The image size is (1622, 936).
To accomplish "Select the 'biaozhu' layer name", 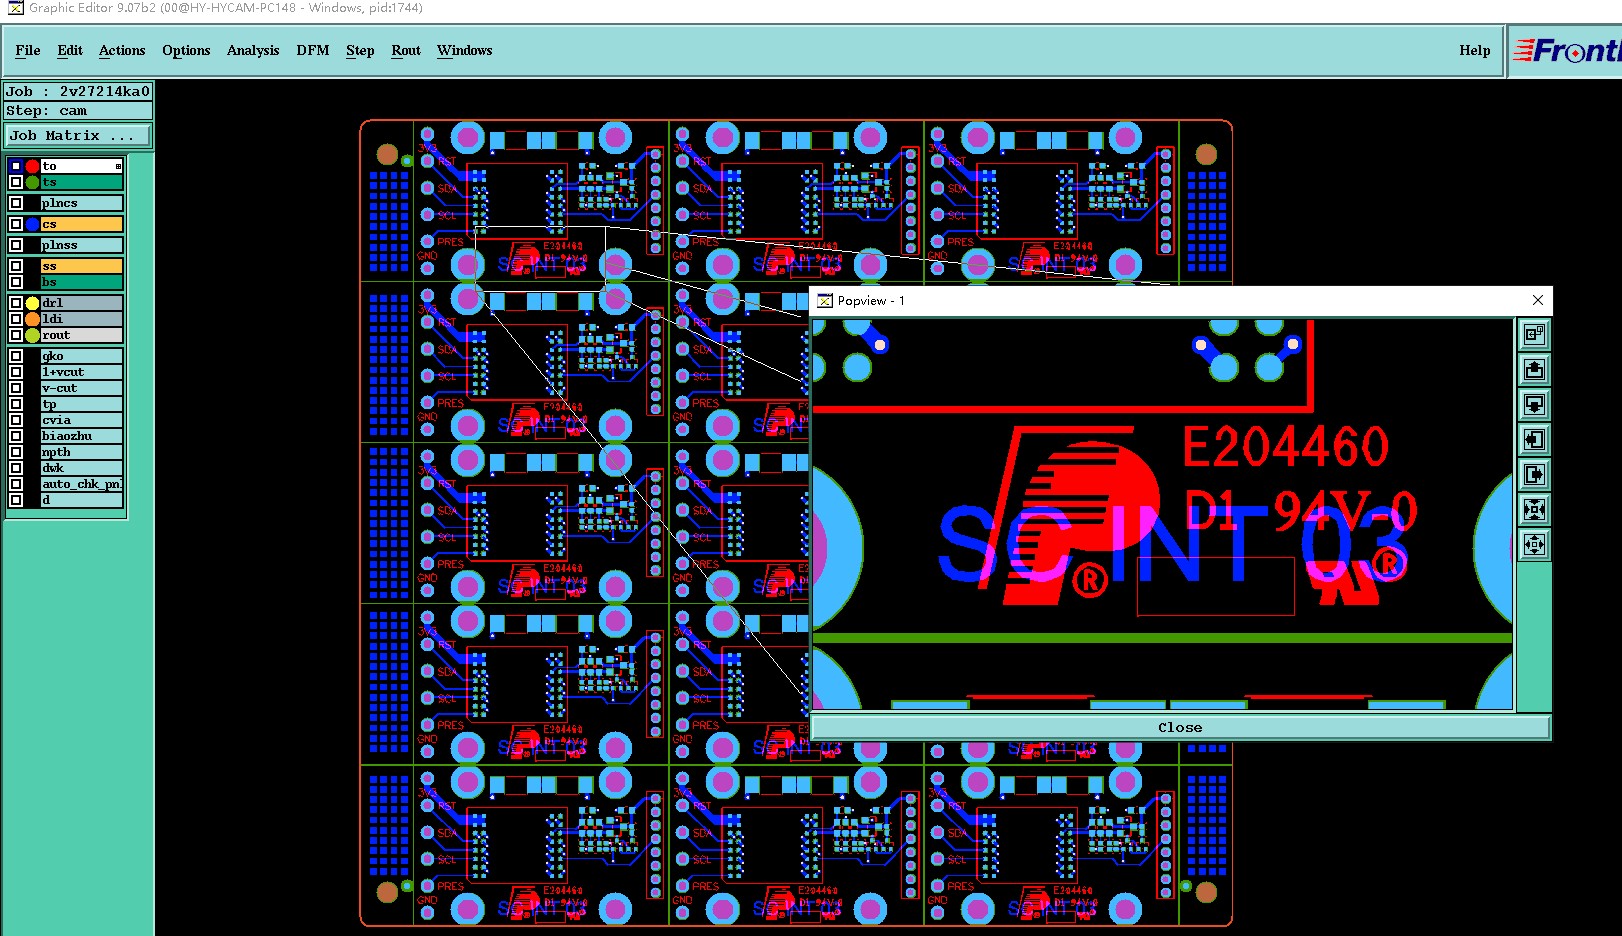I will pos(81,436).
